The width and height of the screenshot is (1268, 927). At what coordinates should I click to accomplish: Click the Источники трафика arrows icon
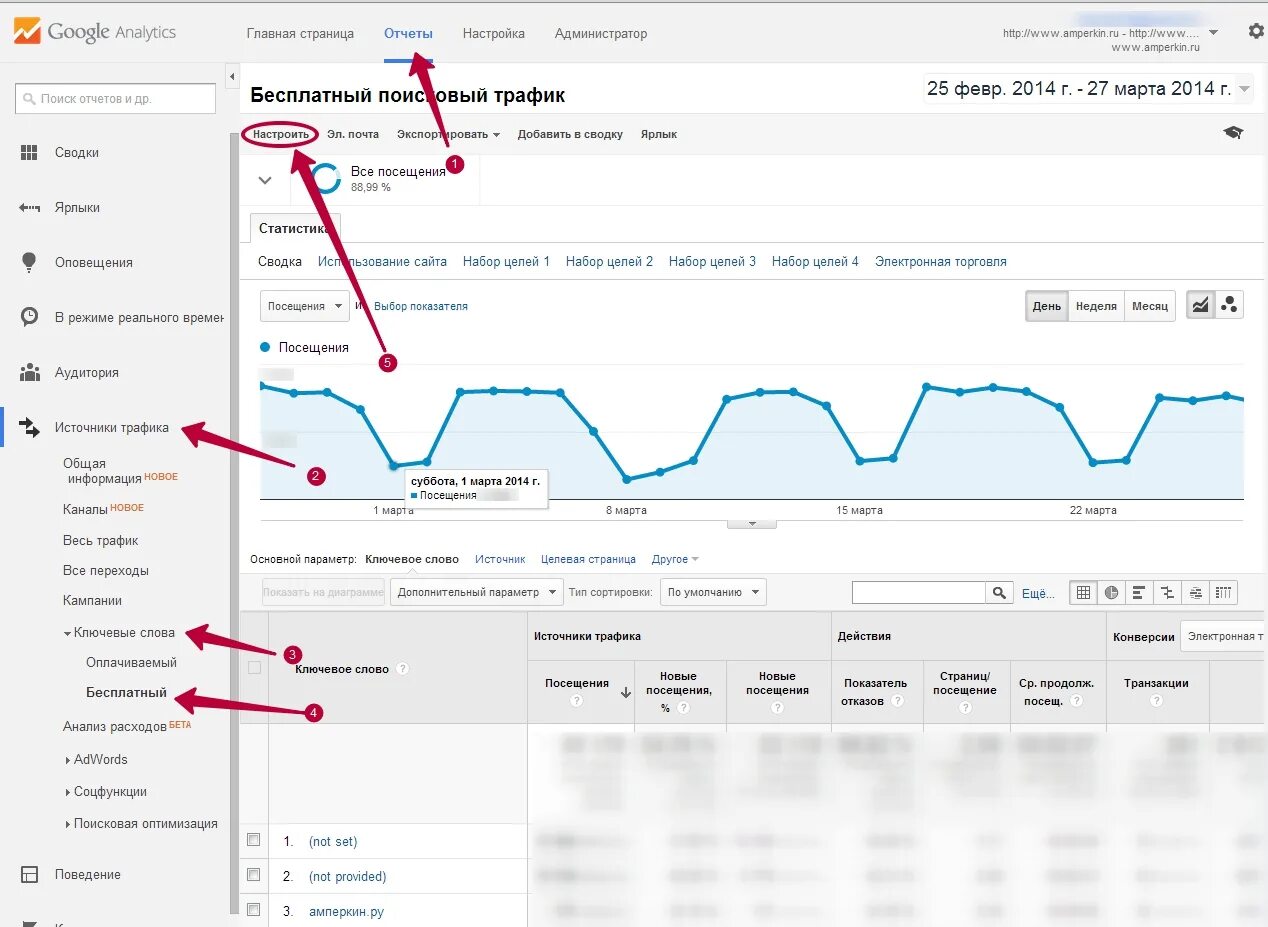29,427
